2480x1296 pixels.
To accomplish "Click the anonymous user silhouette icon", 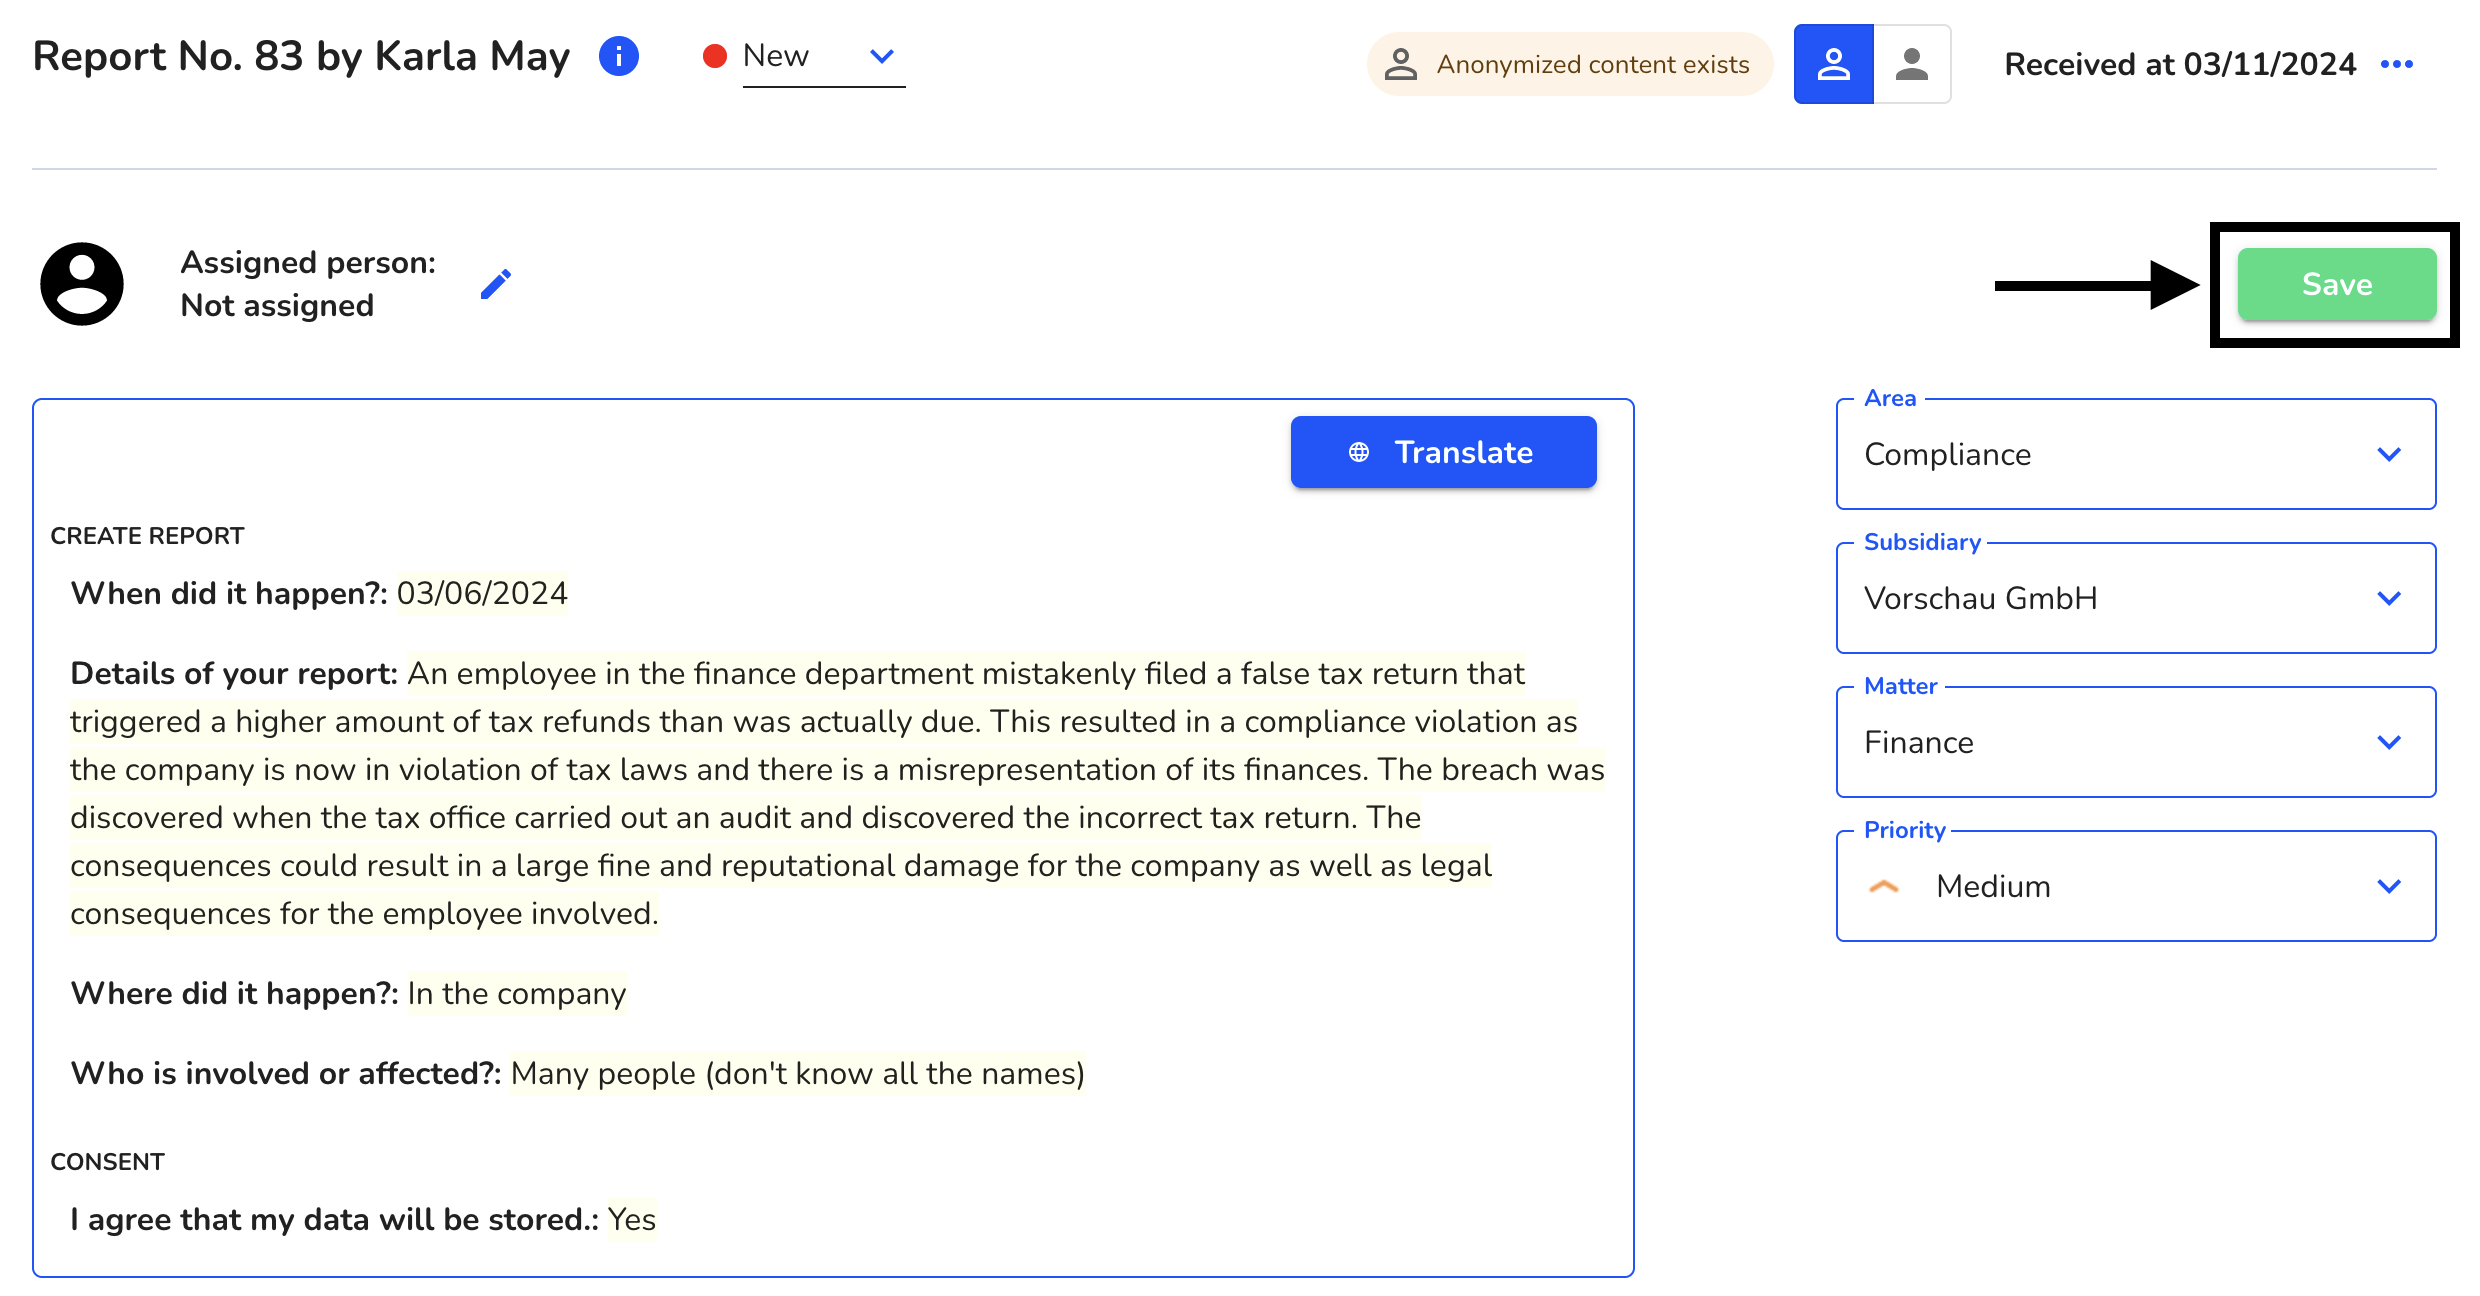I will (1908, 64).
